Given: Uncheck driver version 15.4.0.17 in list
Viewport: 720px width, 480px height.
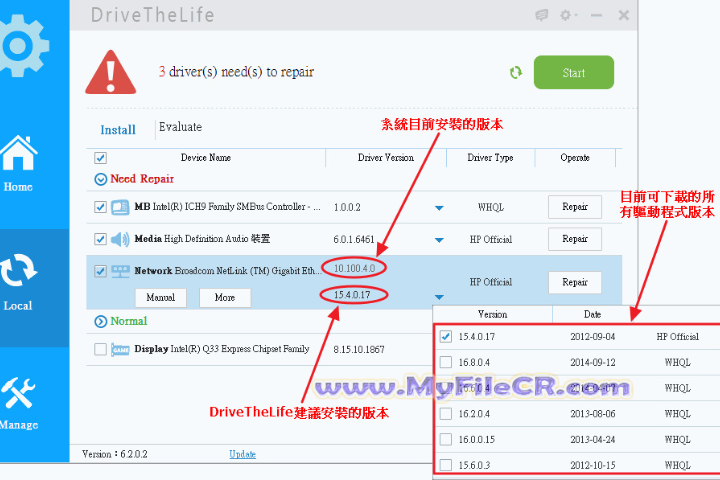Looking at the screenshot, I should click(x=445, y=337).
